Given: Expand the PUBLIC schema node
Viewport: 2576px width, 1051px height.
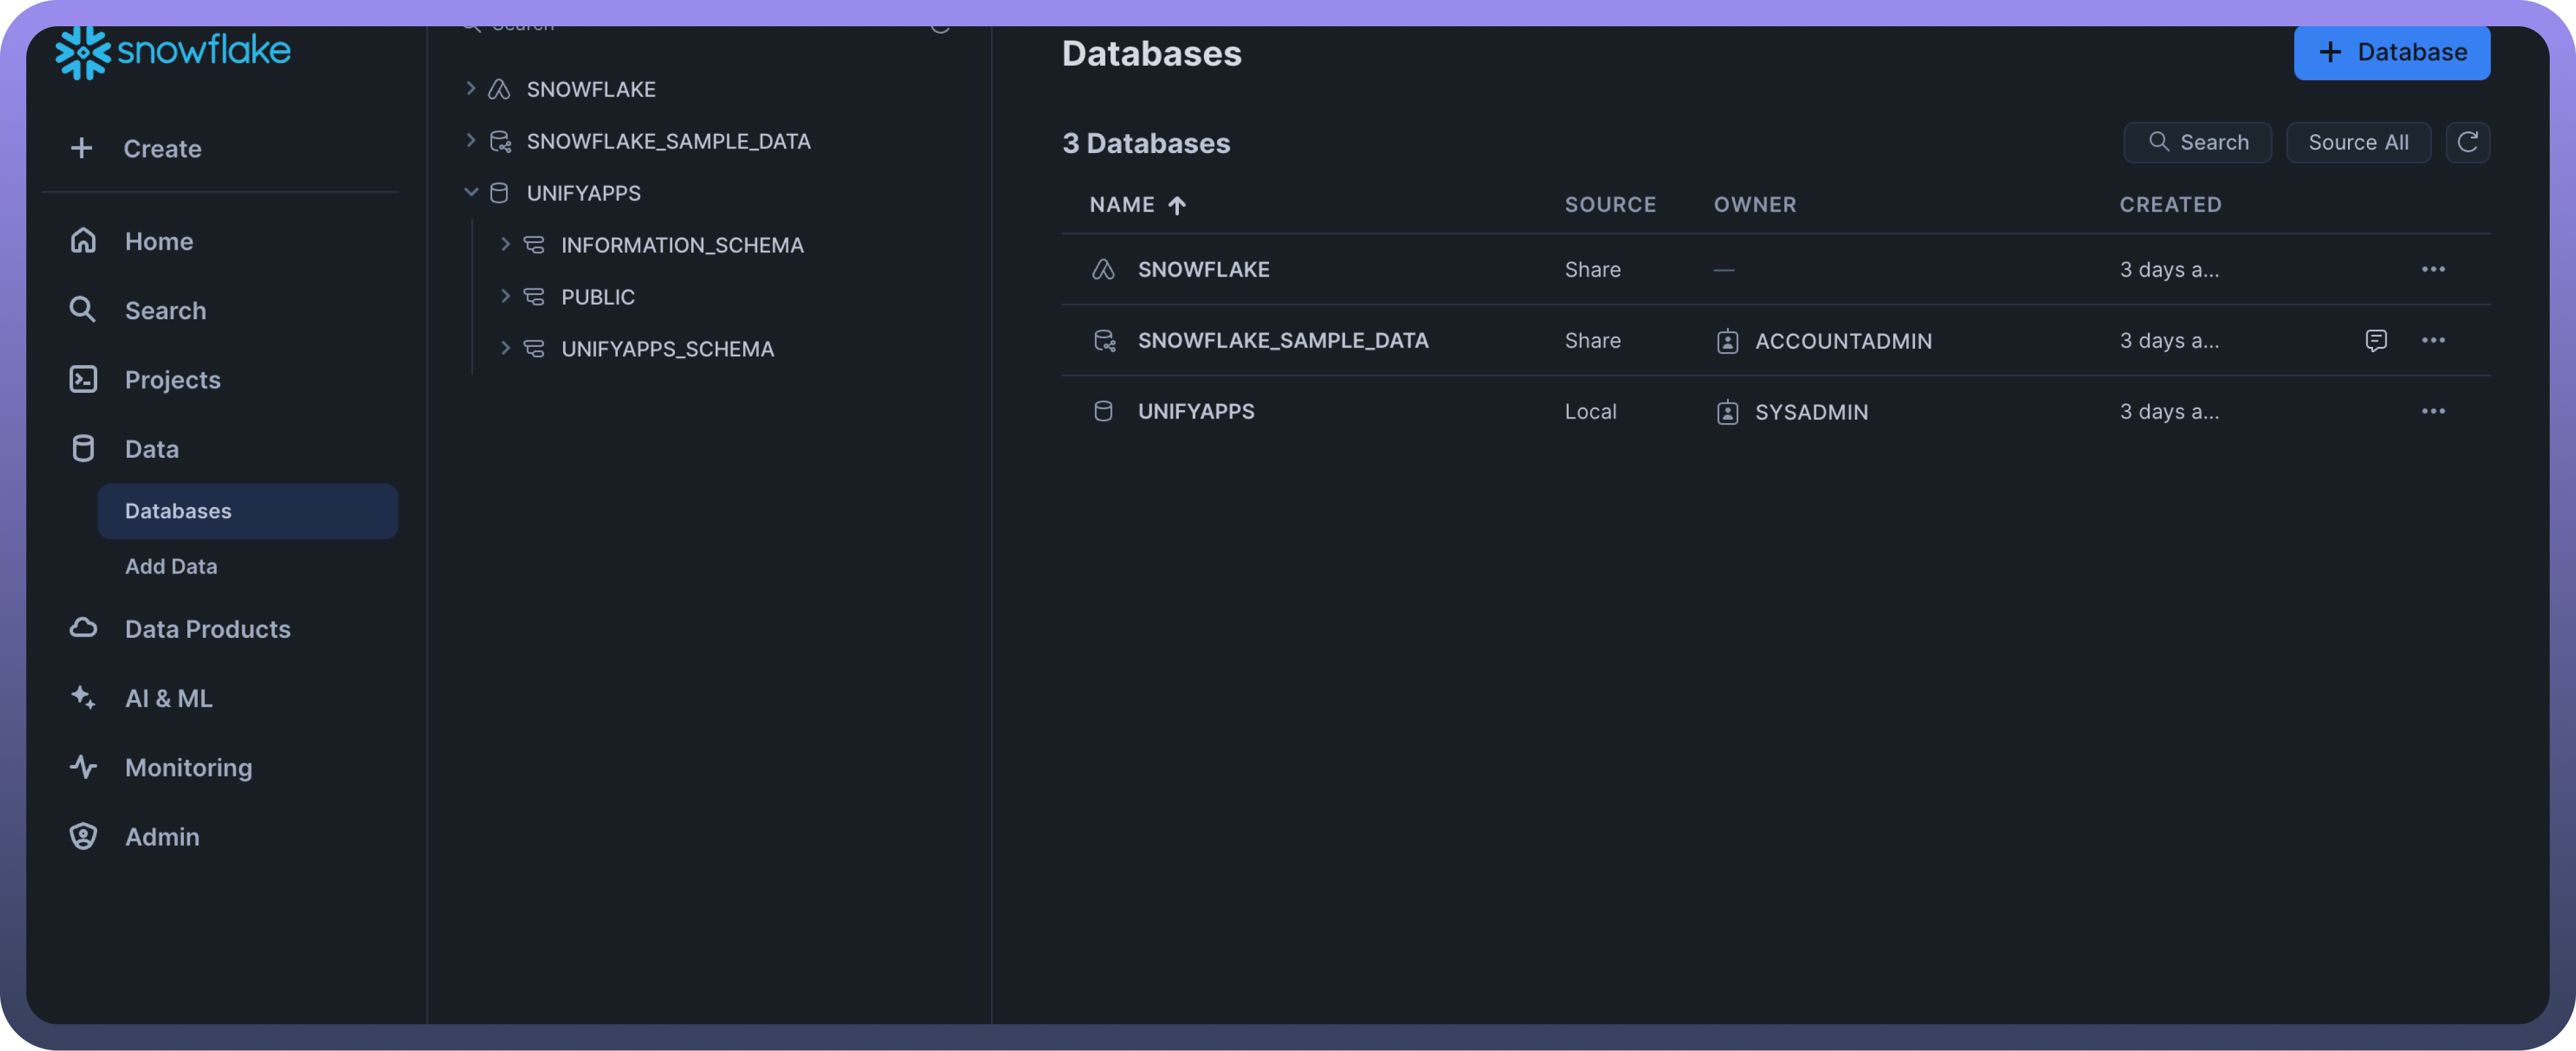Looking at the screenshot, I should click(x=505, y=296).
